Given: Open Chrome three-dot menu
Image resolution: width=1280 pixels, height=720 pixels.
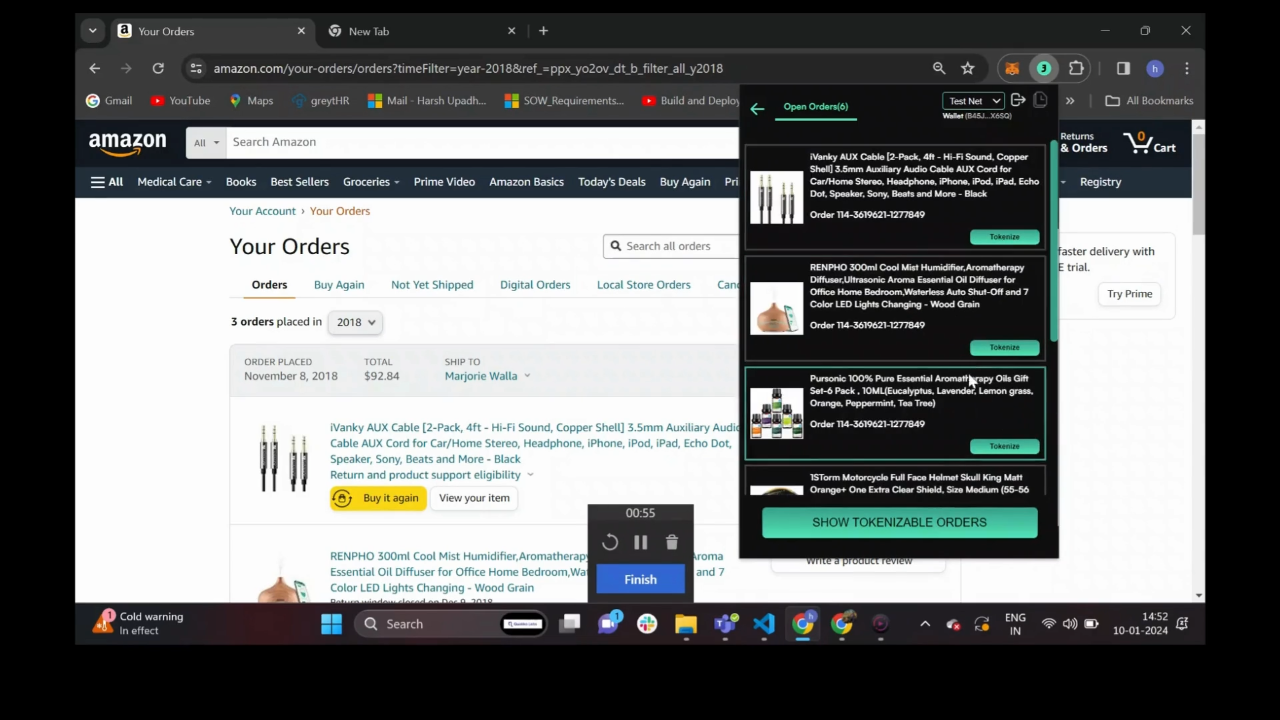Looking at the screenshot, I should coord(1187,68).
